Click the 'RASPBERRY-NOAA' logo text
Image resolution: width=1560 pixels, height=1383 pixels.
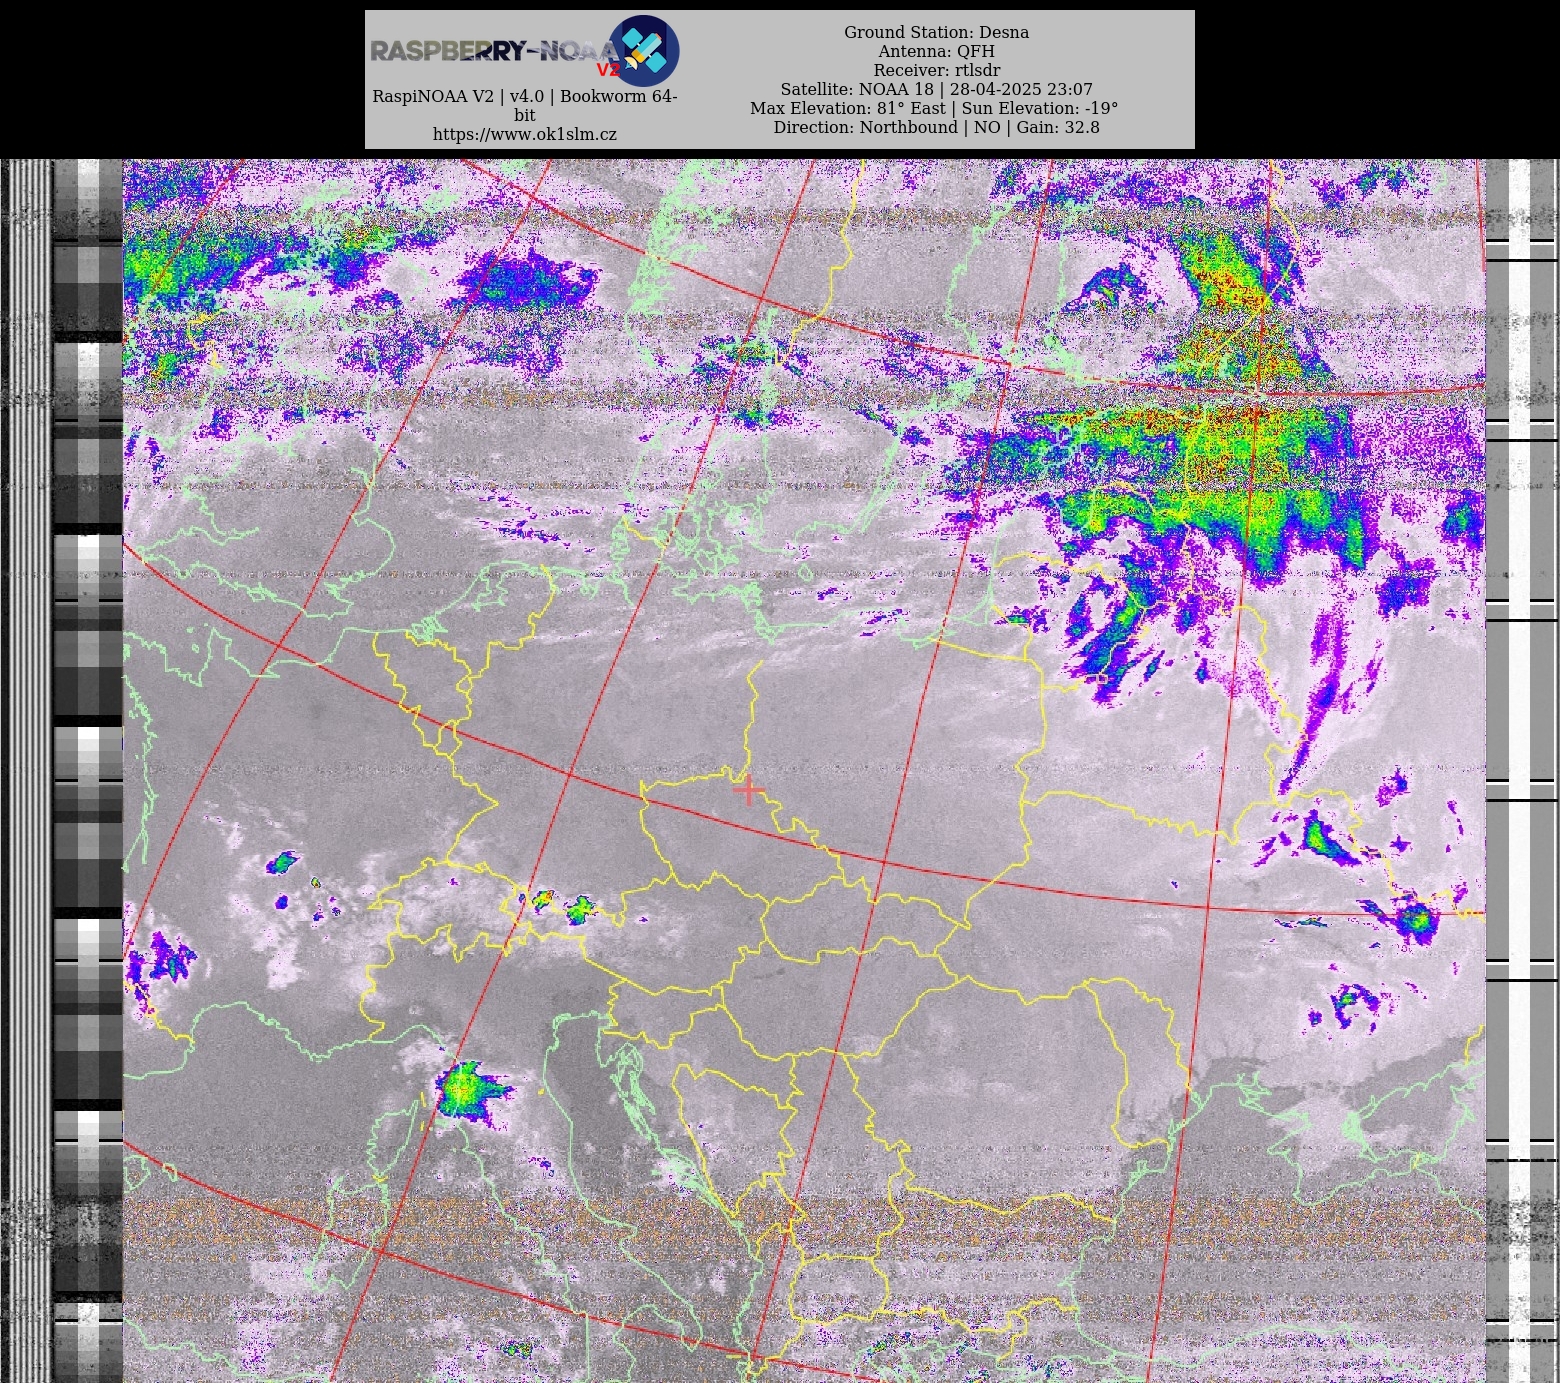coord(494,51)
